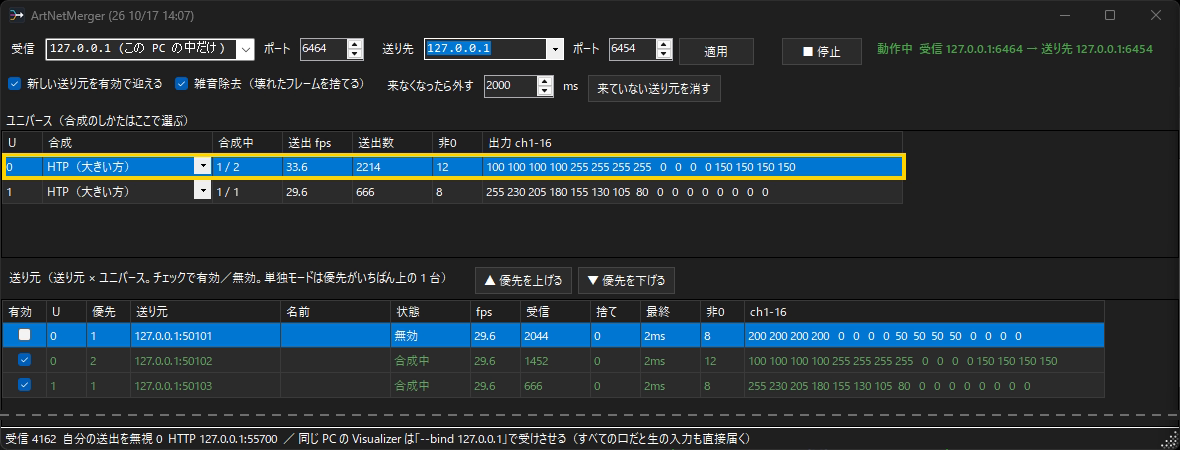Click 来ていない送り元を消す button
Screen dimensions: 1180x450
pyautogui.click(x=654, y=88)
